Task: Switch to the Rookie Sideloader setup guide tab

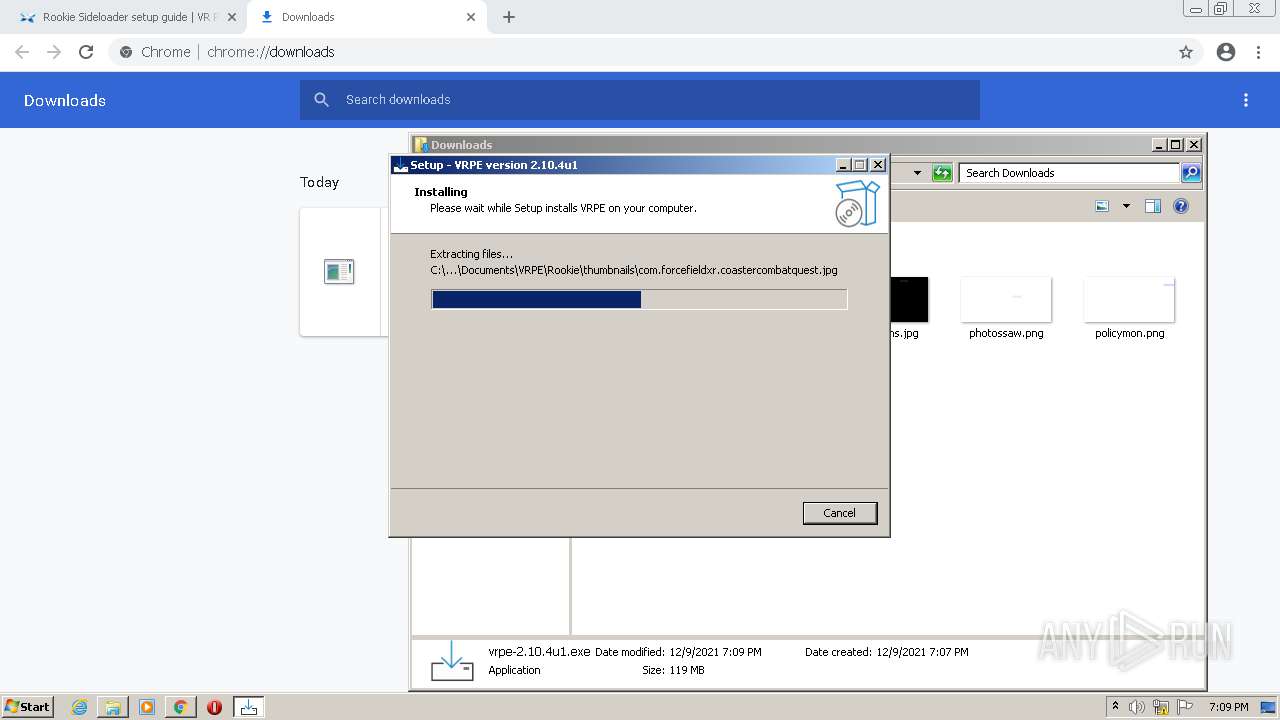Action: [x=126, y=17]
